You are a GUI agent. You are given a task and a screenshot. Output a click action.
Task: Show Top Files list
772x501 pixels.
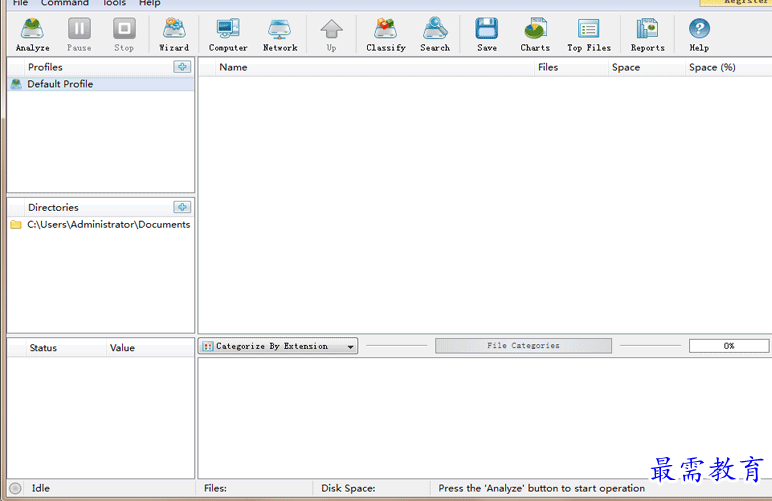coord(589,33)
